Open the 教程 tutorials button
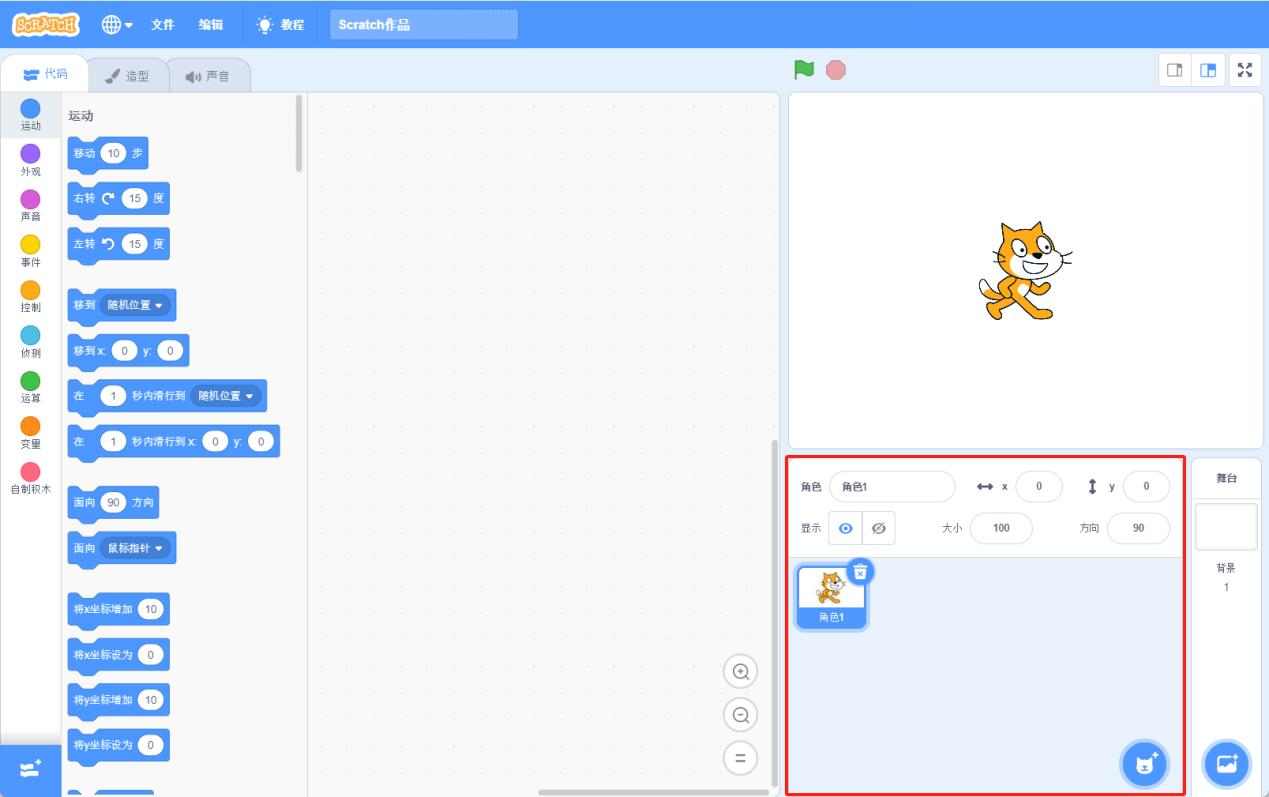The height and width of the screenshot is (797, 1269). [281, 25]
